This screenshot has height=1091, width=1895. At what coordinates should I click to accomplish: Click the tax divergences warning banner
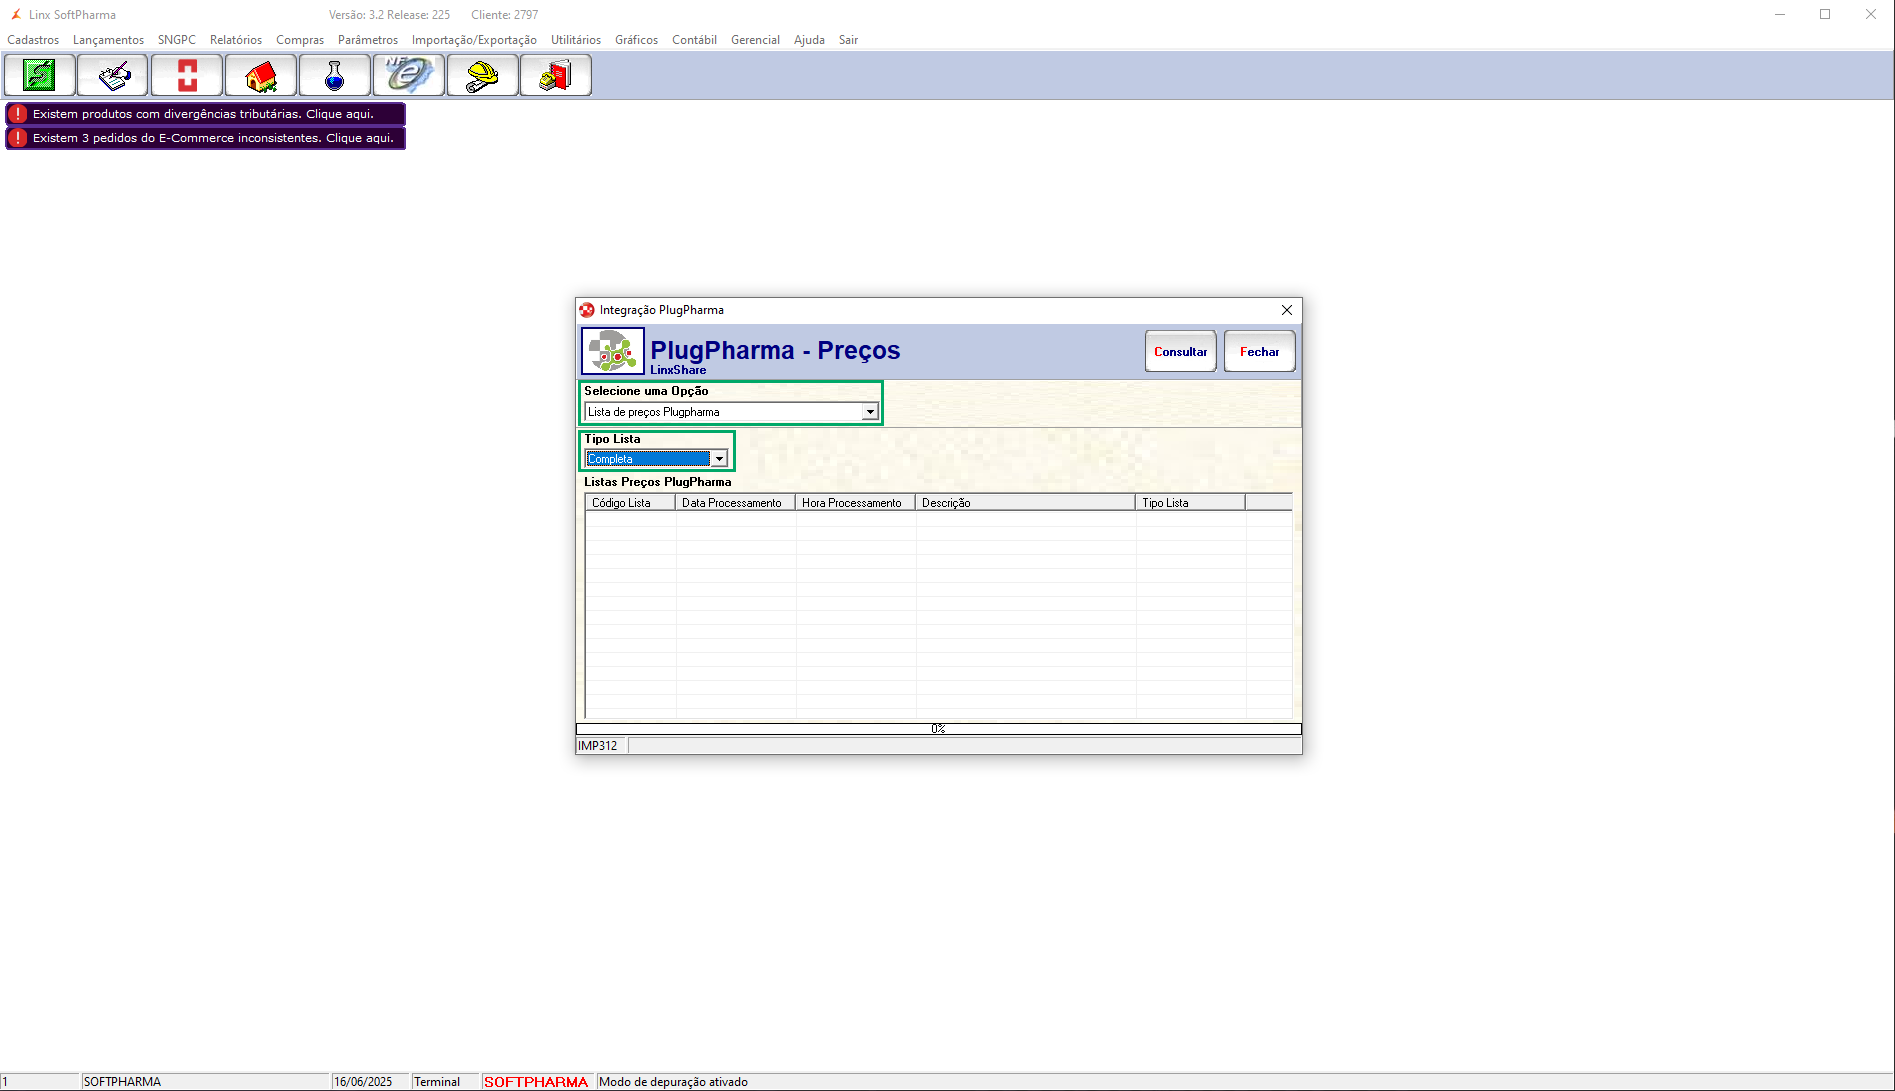coord(206,114)
